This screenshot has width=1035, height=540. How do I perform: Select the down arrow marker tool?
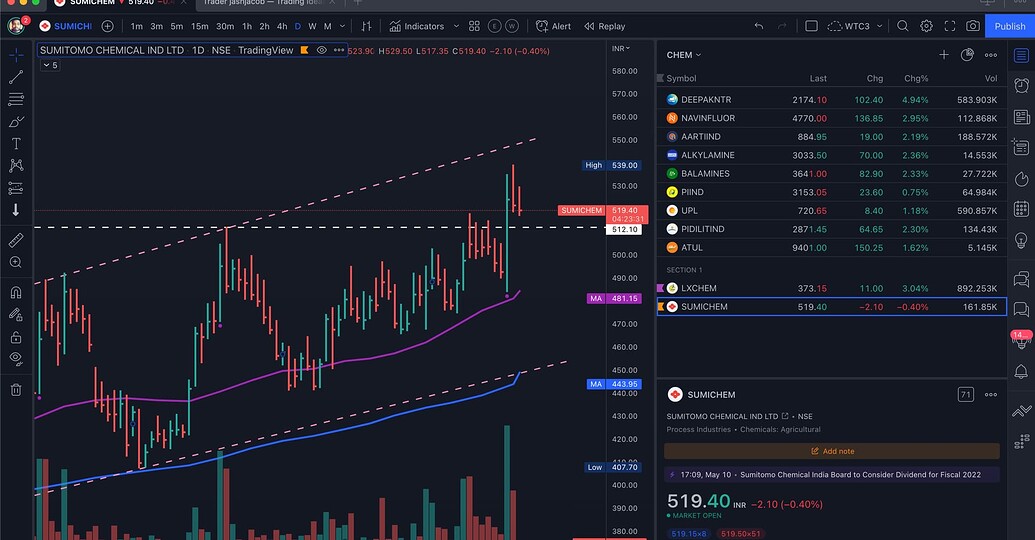point(16,210)
